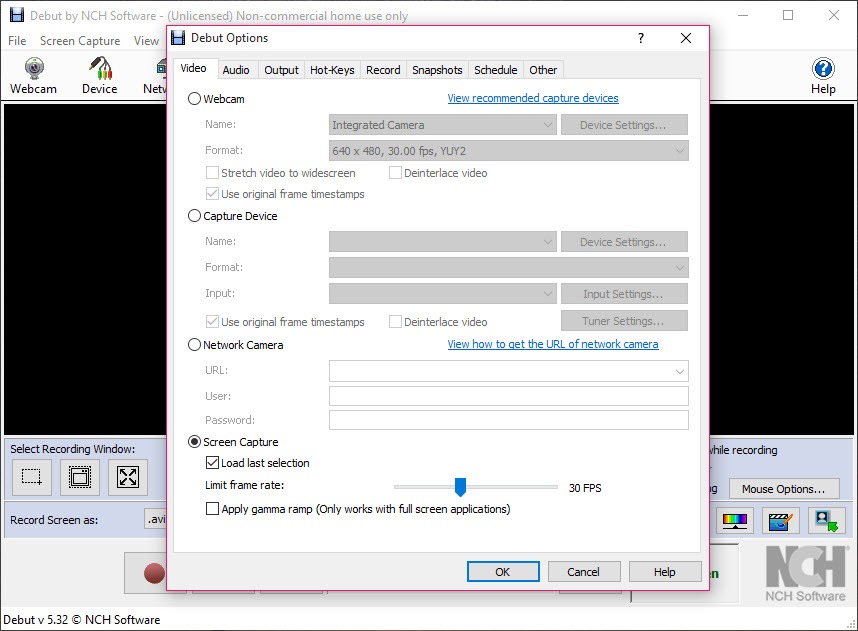Switch to the Snapshots tab
The image size is (858, 631).
437,70
